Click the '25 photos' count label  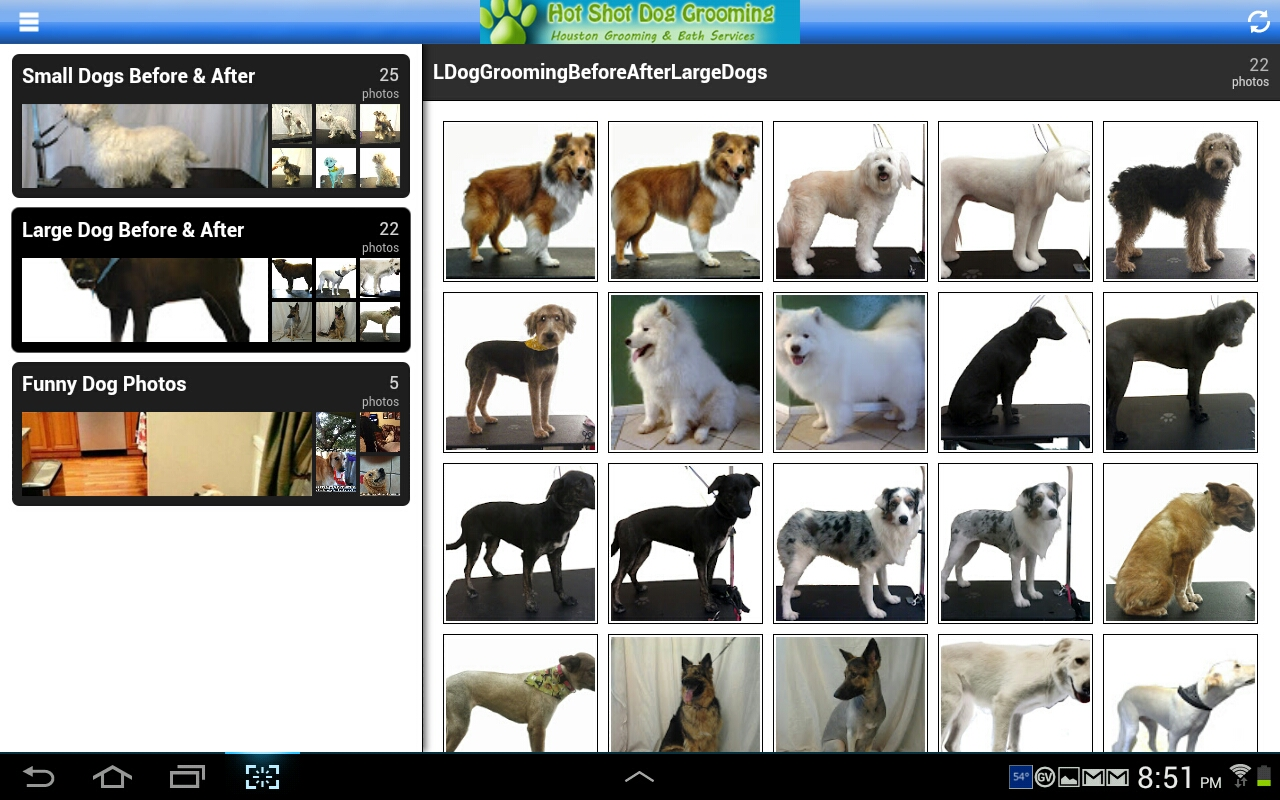pyautogui.click(x=380, y=83)
